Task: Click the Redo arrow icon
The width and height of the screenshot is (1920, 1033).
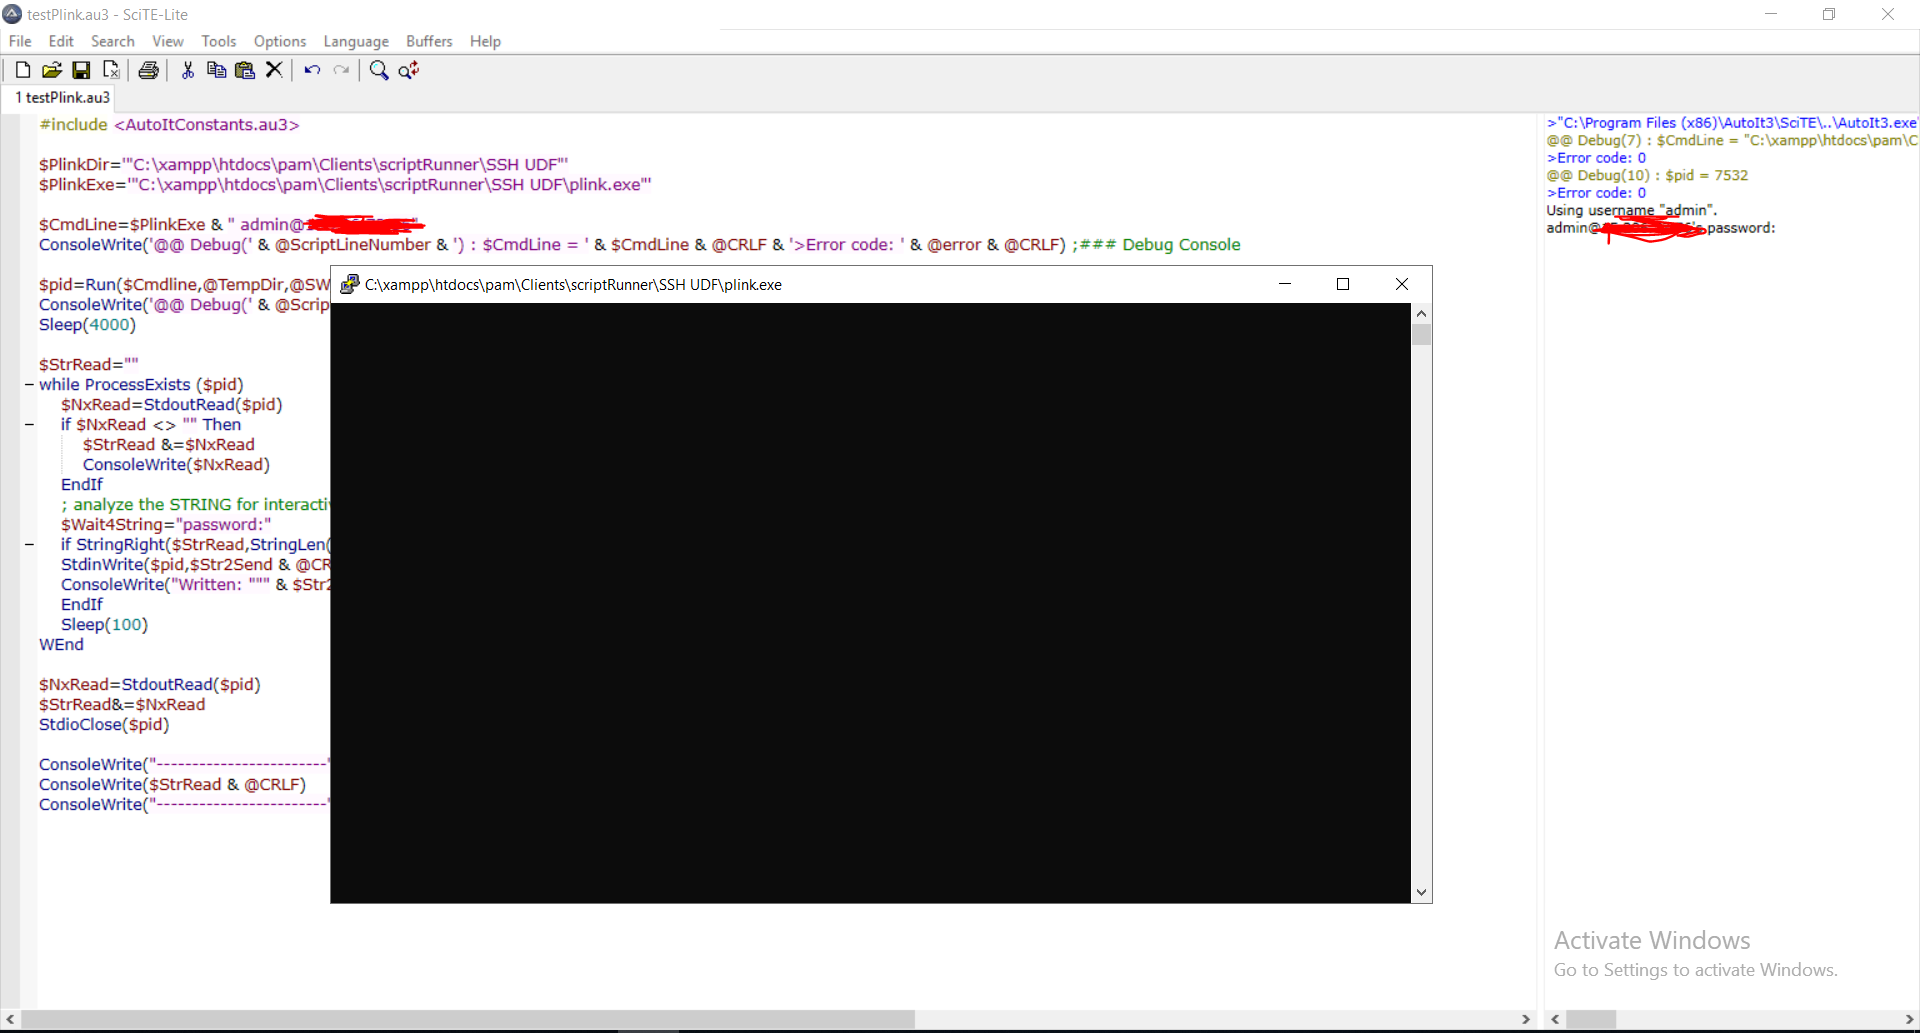Action: point(341,70)
